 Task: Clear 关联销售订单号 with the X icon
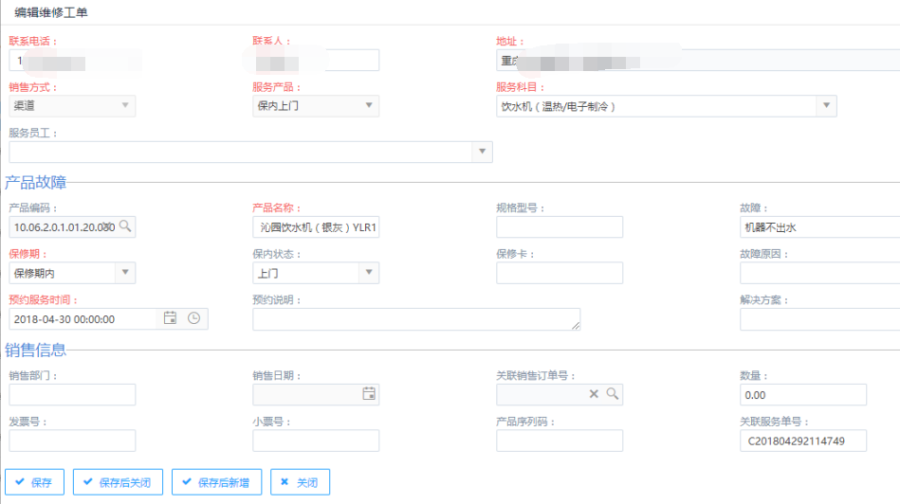[x=594, y=394]
